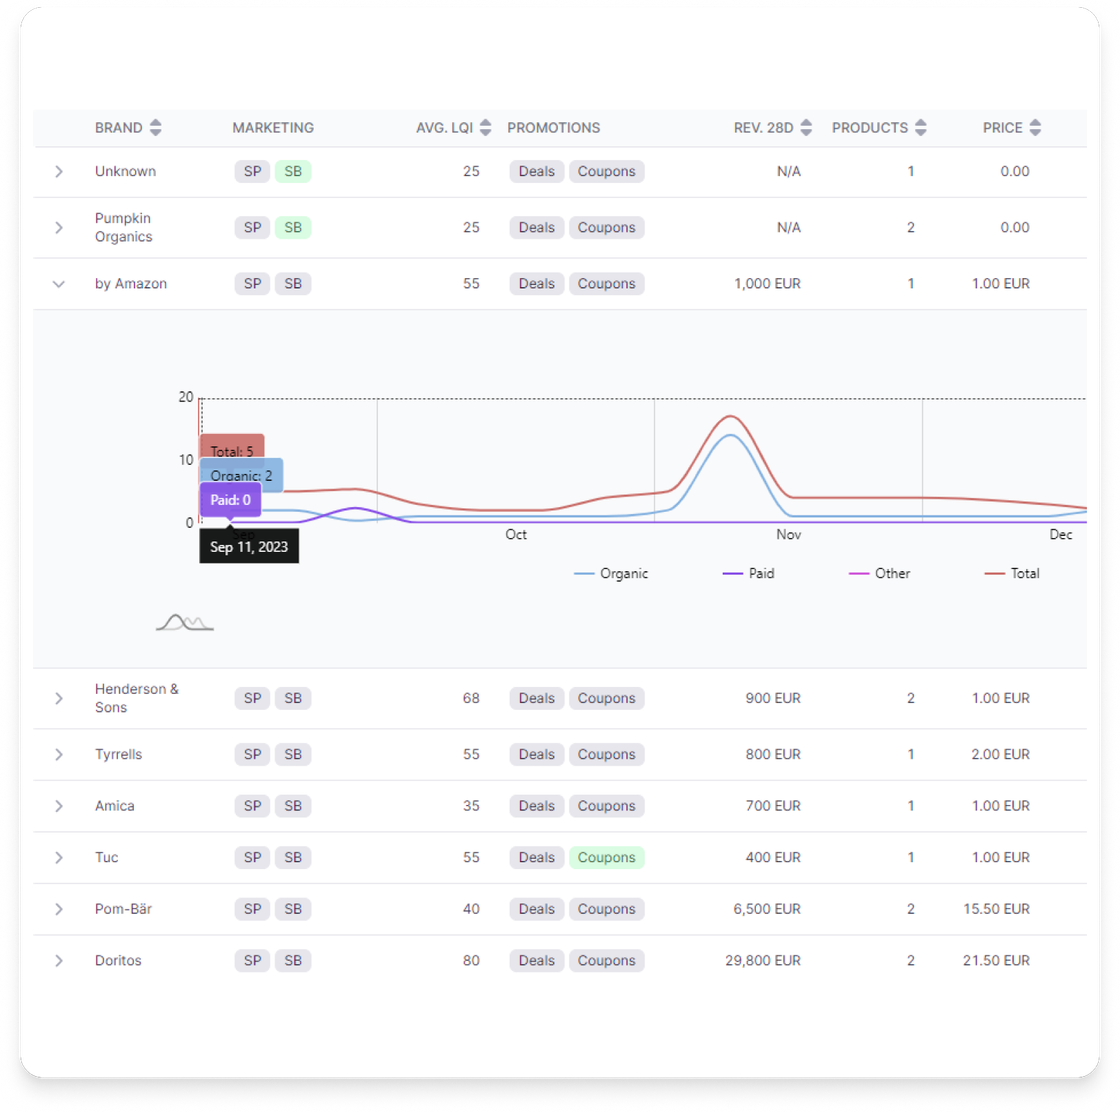The image size is (1120, 1112).
Task: Toggle Organic series in chart legend
Action: tap(611, 573)
